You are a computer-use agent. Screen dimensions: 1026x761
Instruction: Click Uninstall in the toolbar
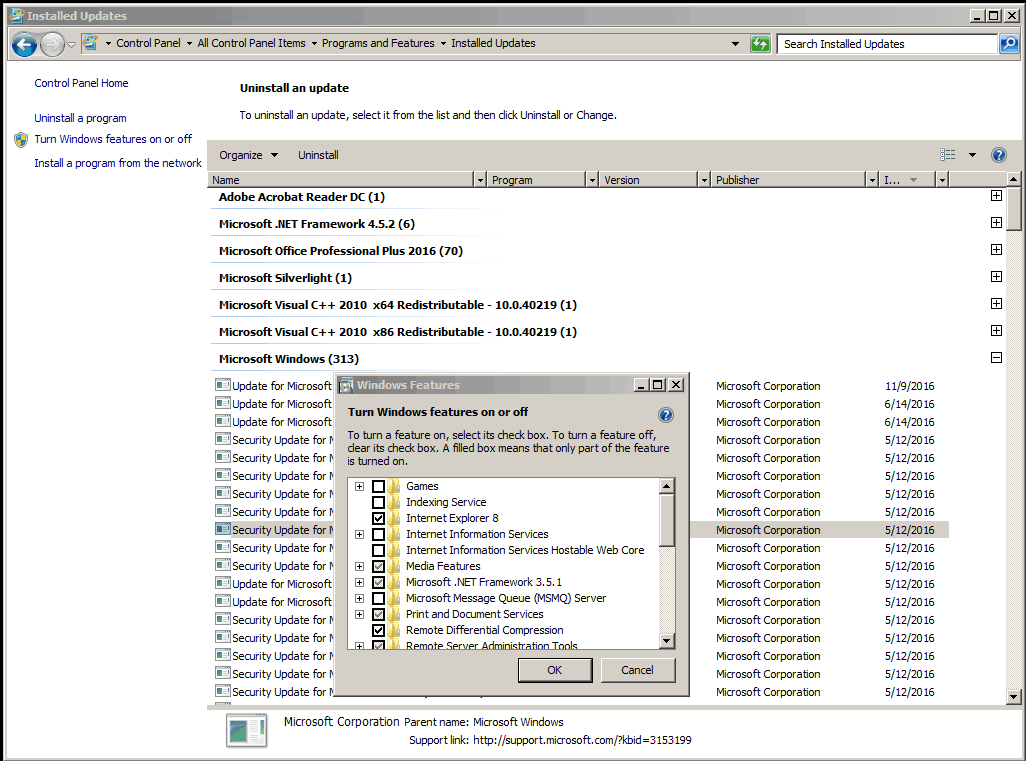point(319,155)
